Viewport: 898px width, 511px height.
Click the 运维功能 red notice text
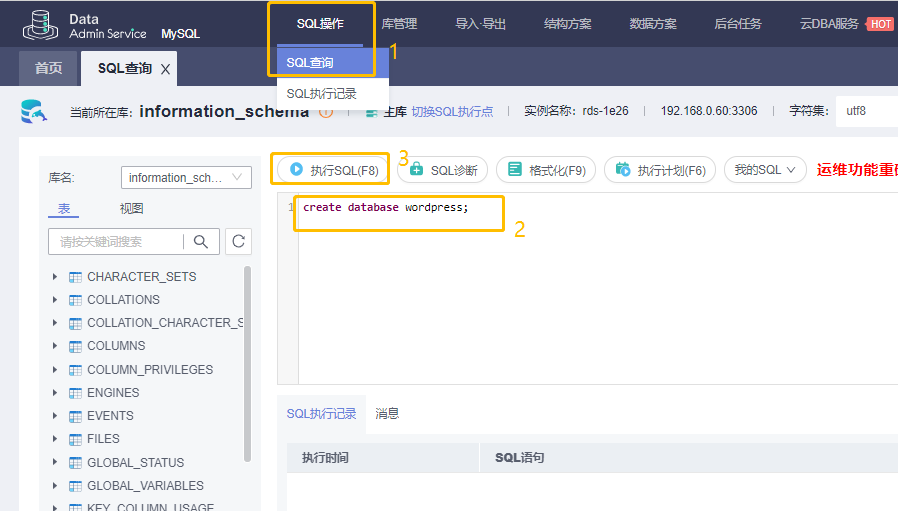857,170
